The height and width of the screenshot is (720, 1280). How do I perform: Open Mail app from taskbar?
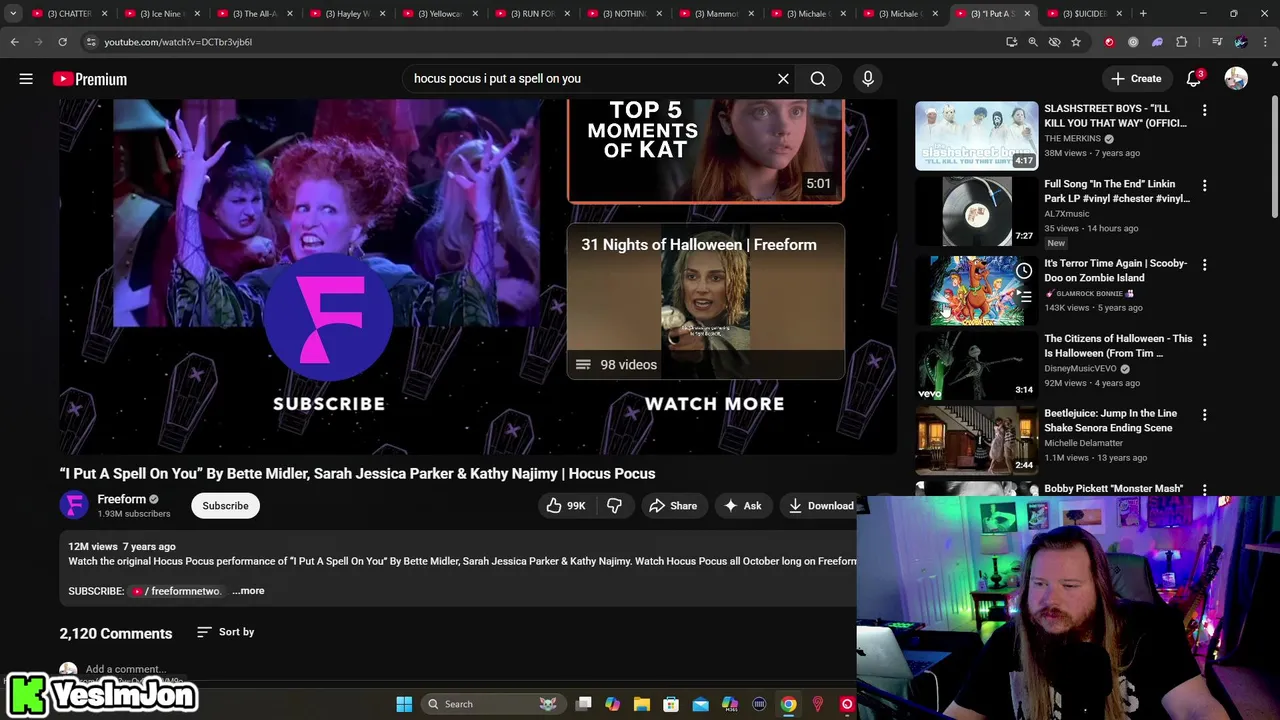click(x=700, y=704)
